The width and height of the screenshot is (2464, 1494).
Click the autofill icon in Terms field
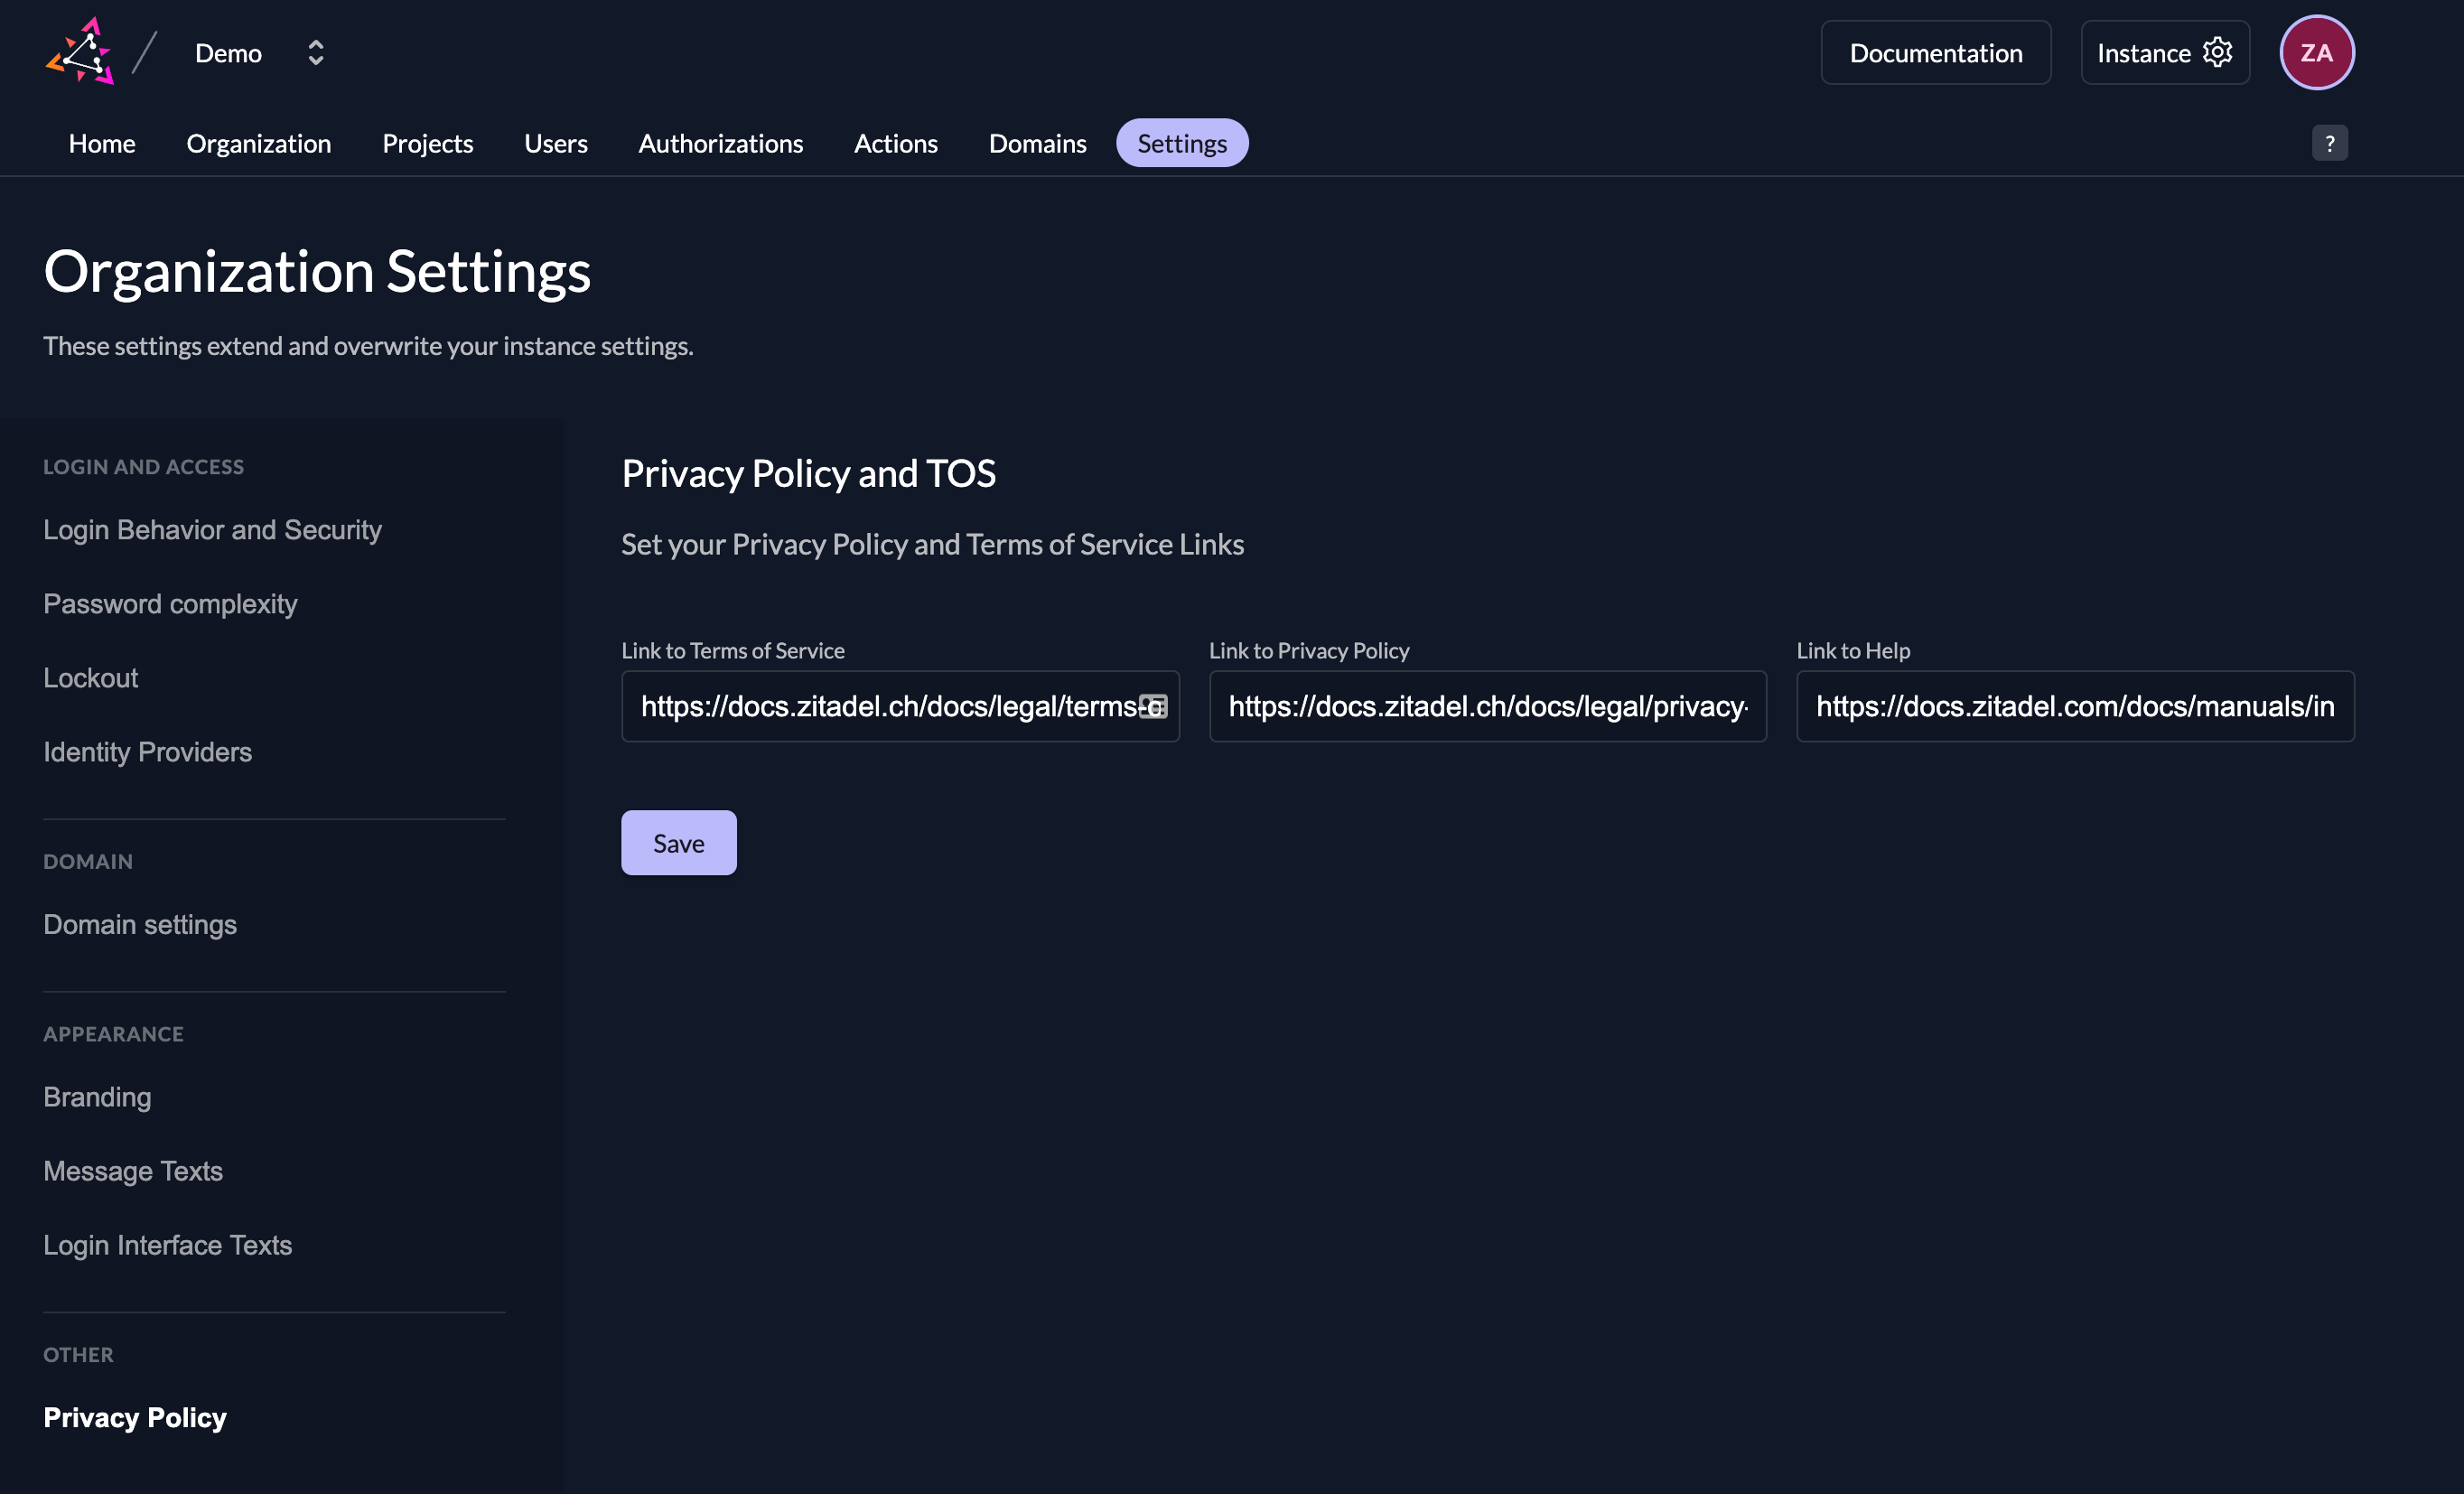(1153, 707)
